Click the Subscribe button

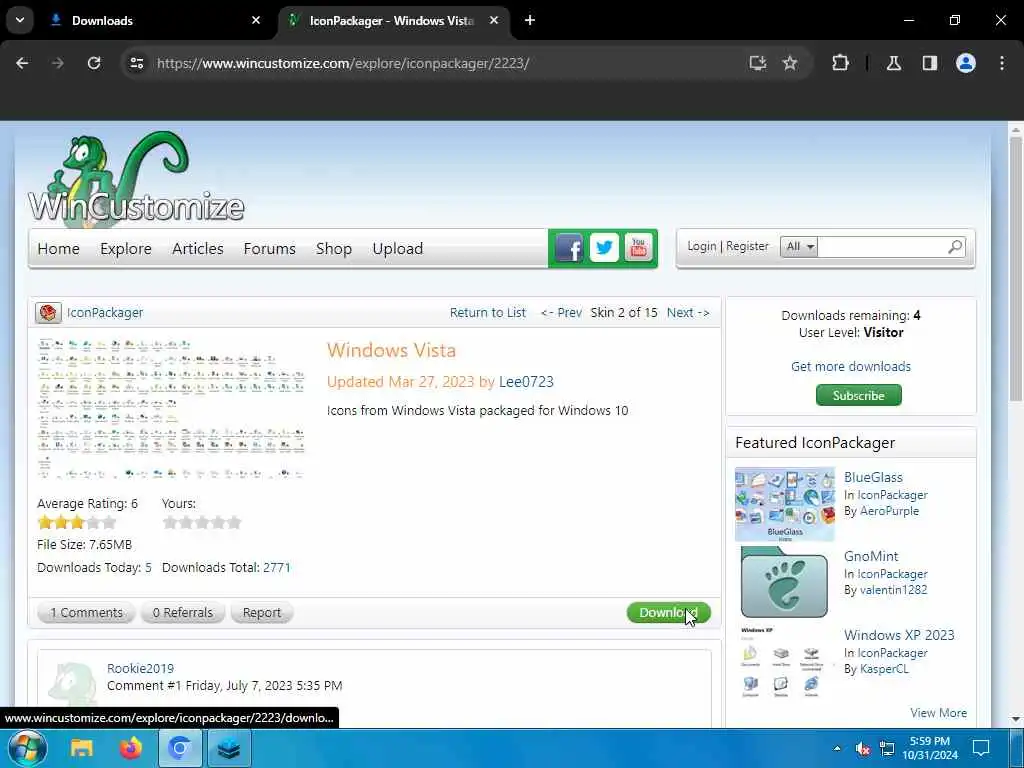pos(858,395)
